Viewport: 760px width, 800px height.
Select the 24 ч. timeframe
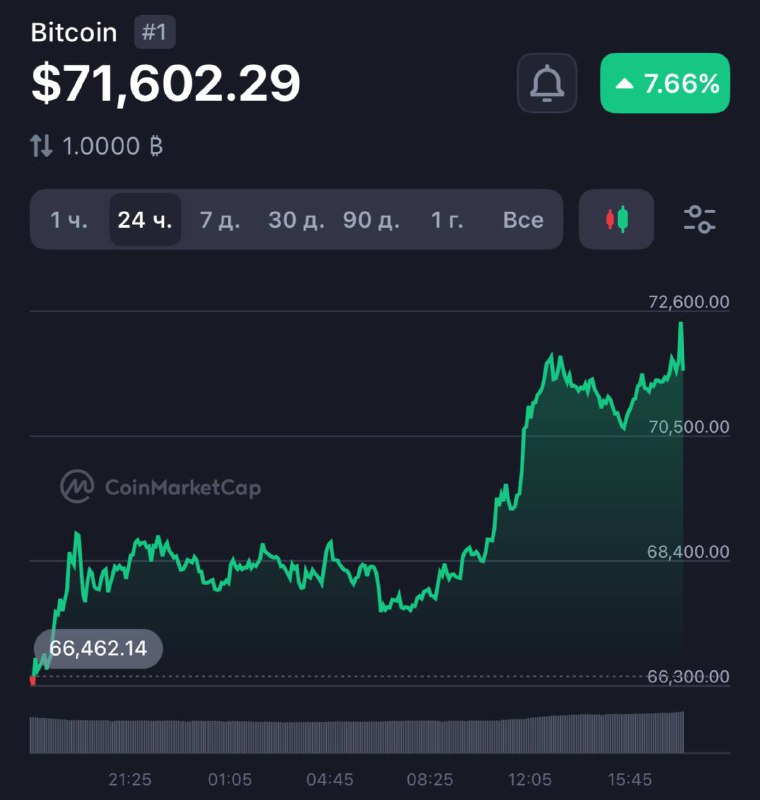(144, 220)
